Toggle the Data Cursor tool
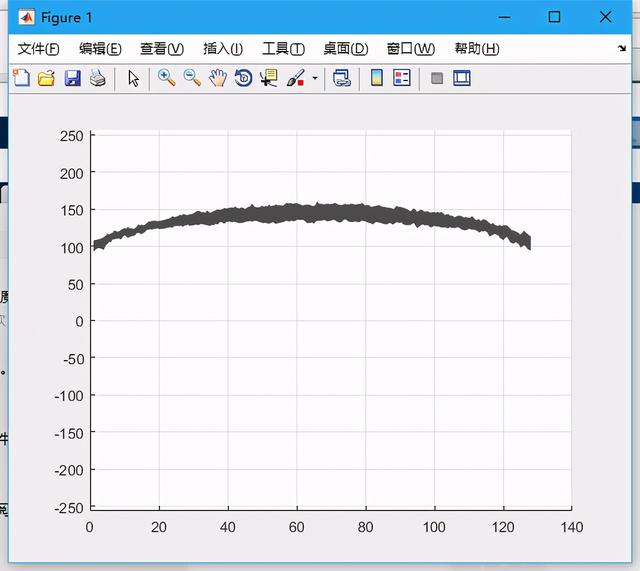Screen dimensions: 640x571 [268, 78]
